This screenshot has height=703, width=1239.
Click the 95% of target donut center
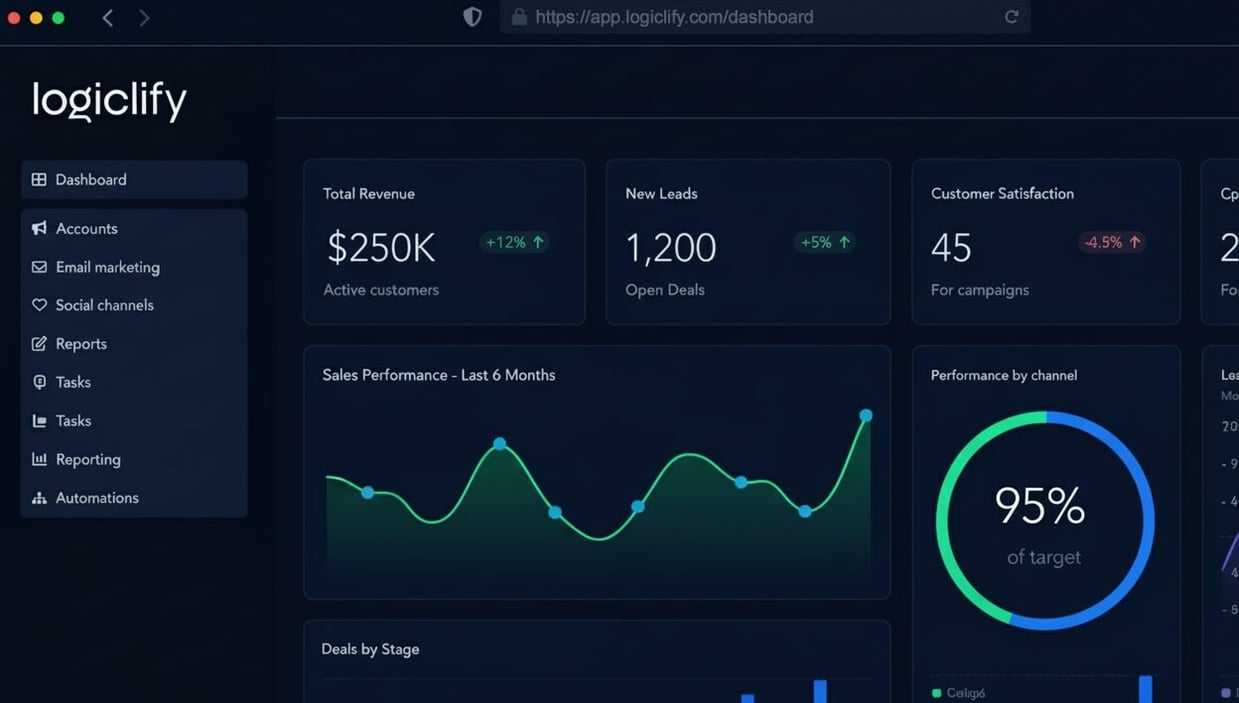pyautogui.click(x=1044, y=521)
